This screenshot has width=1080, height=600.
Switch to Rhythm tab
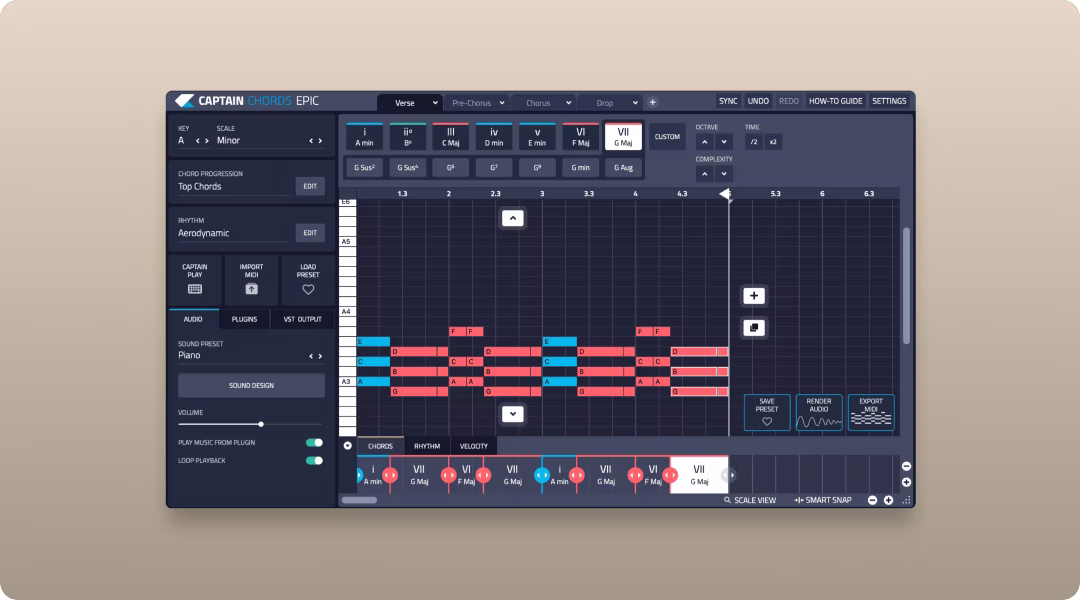tap(427, 446)
